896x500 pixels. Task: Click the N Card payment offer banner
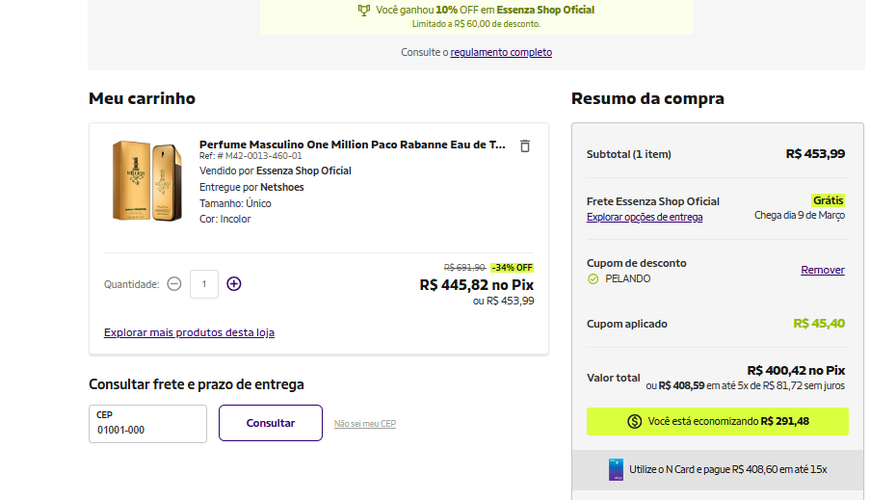tap(717, 470)
